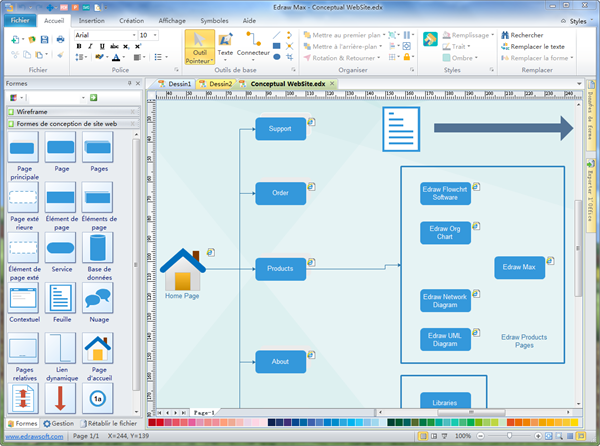The image size is (600, 446).
Task: Select the Products box on canvas
Action: tap(280, 269)
